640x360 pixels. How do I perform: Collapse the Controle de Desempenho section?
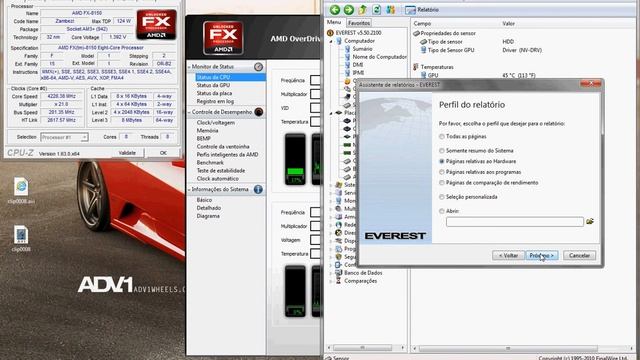(189, 112)
